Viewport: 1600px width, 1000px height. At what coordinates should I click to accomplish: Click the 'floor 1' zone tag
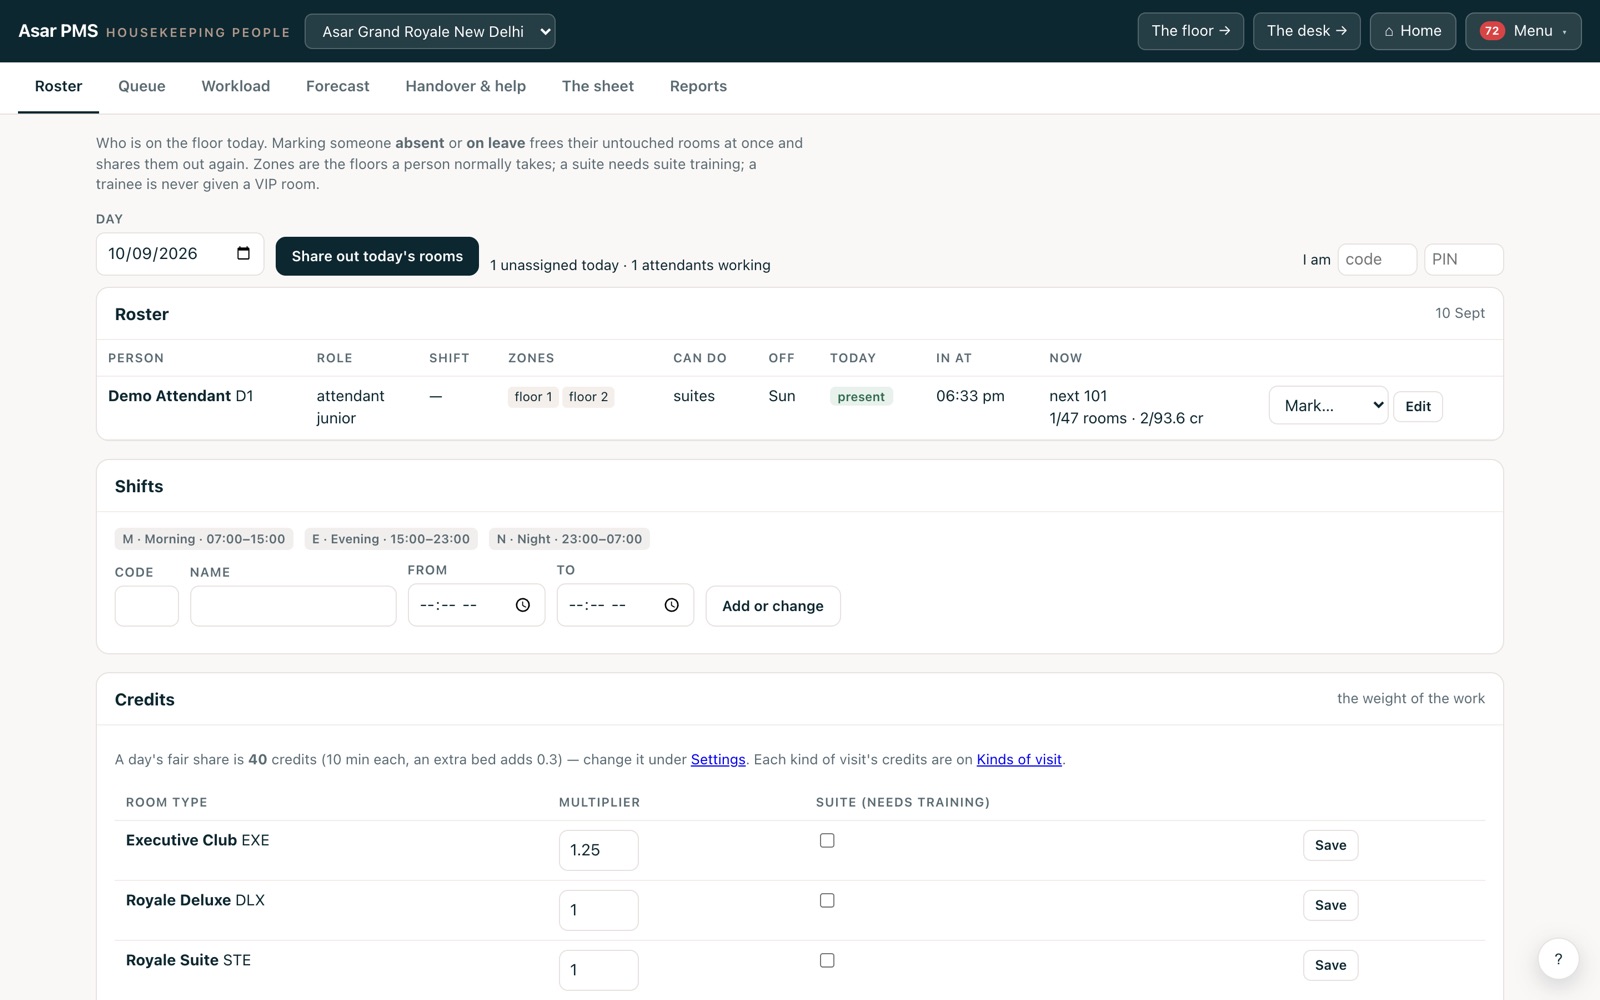[533, 397]
